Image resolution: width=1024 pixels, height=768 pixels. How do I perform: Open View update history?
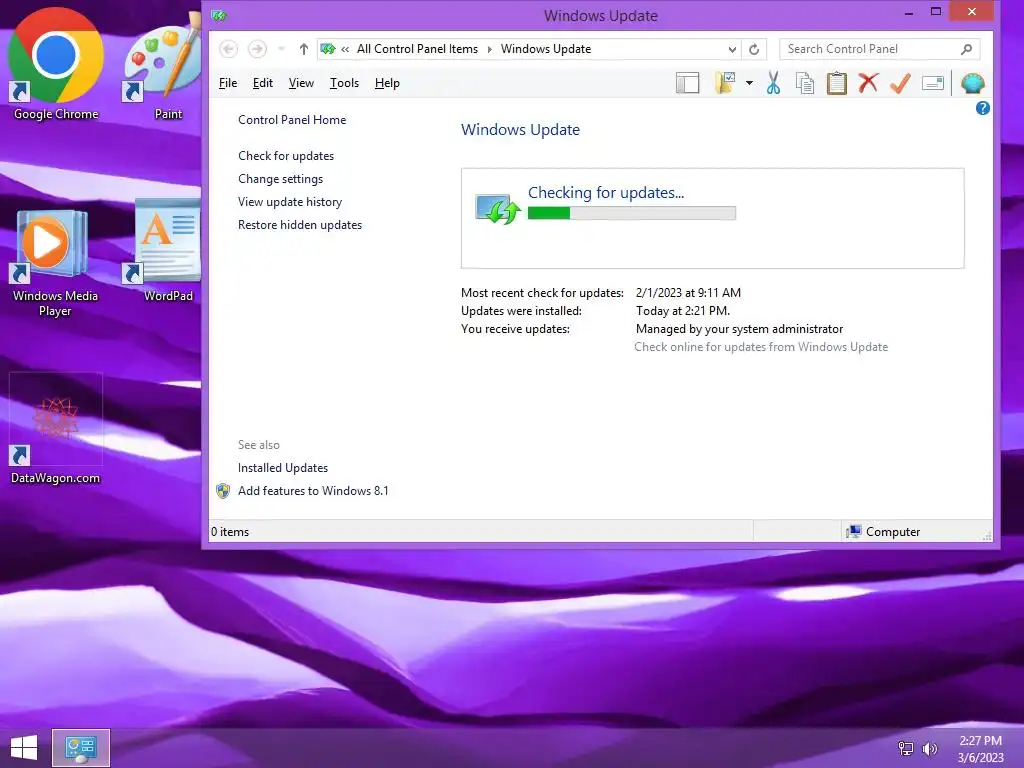[290, 202]
